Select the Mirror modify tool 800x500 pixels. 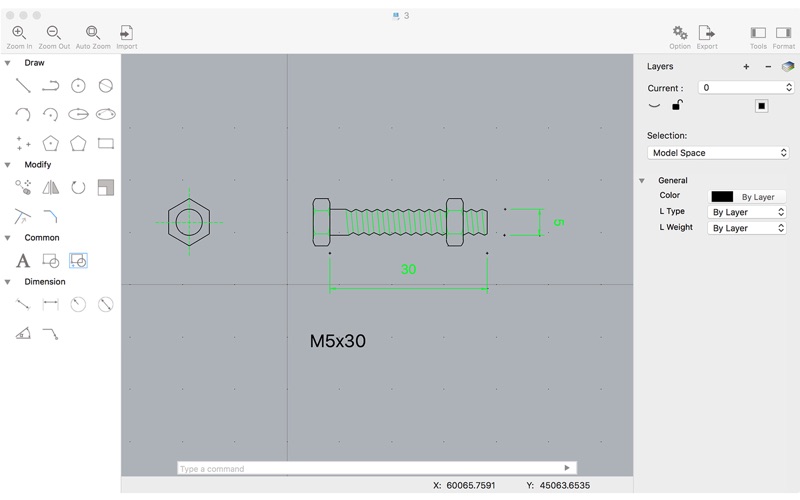(51, 187)
